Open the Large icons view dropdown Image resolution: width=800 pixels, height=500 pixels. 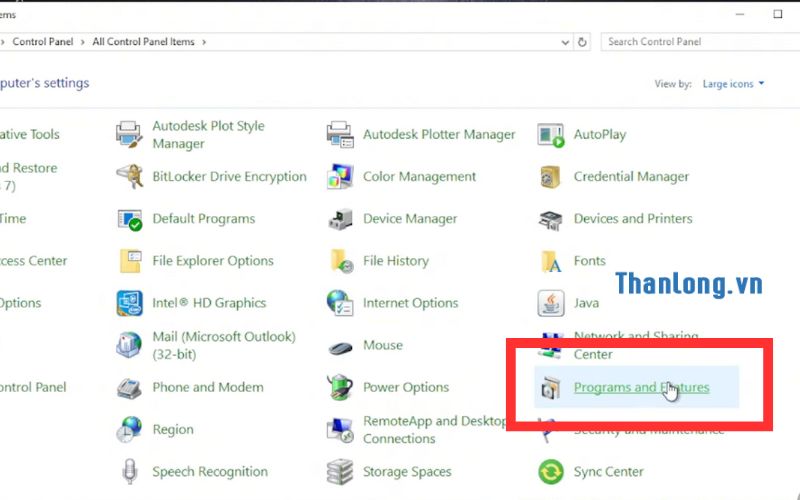pyautogui.click(x=733, y=84)
